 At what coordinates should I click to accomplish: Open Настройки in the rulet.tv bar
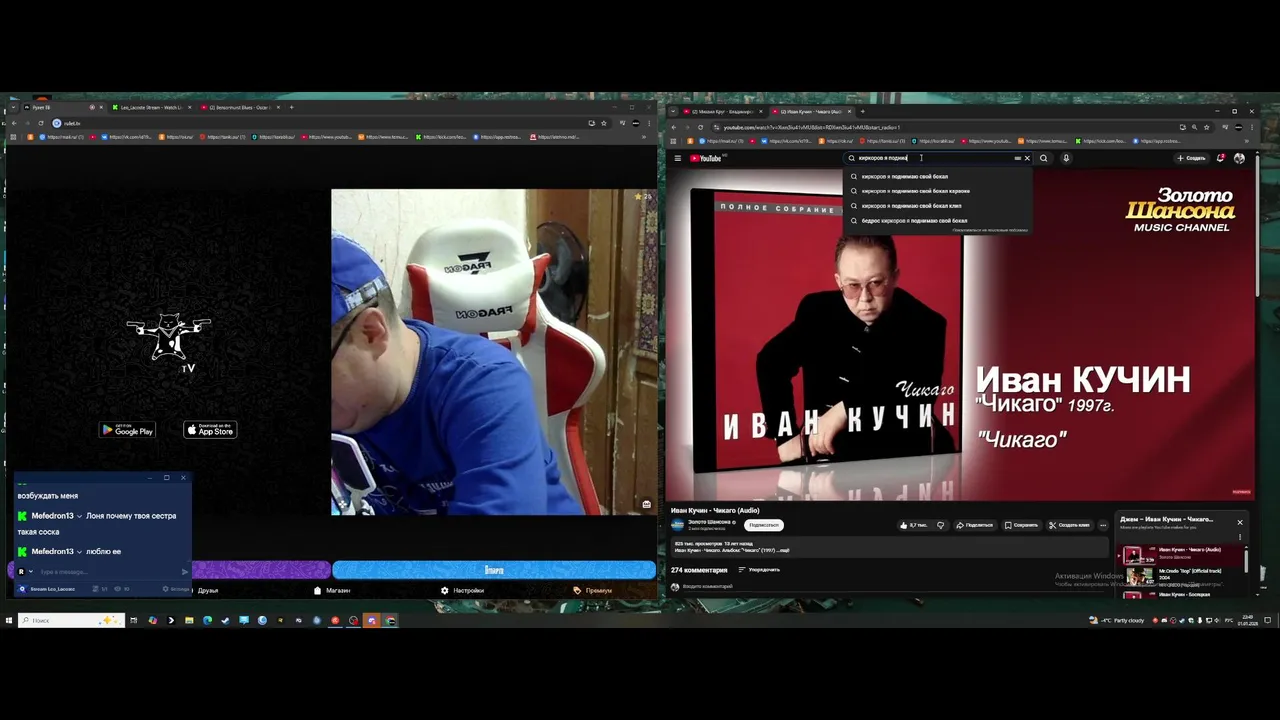[x=462, y=590]
